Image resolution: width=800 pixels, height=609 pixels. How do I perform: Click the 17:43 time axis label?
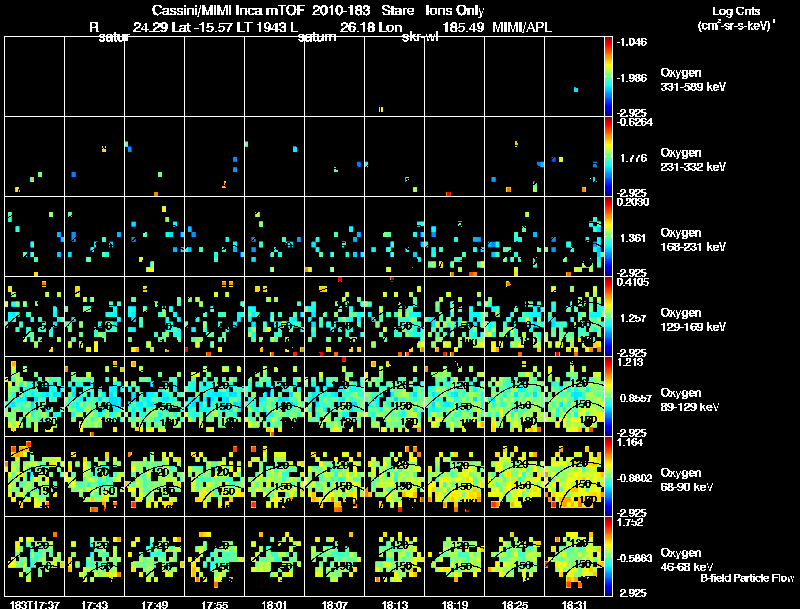coord(94,603)
